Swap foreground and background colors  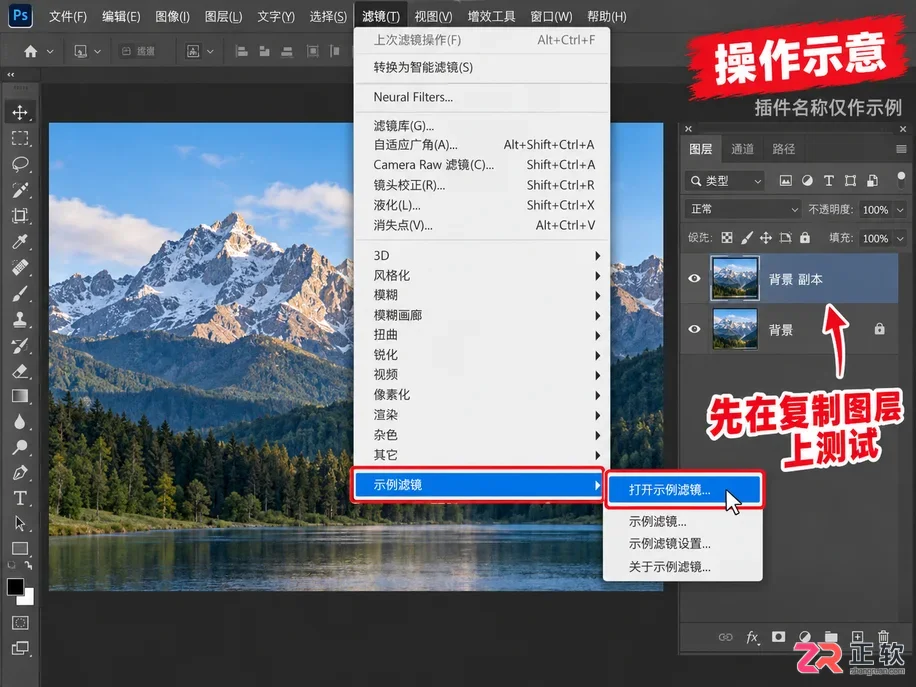pos(27,565)
